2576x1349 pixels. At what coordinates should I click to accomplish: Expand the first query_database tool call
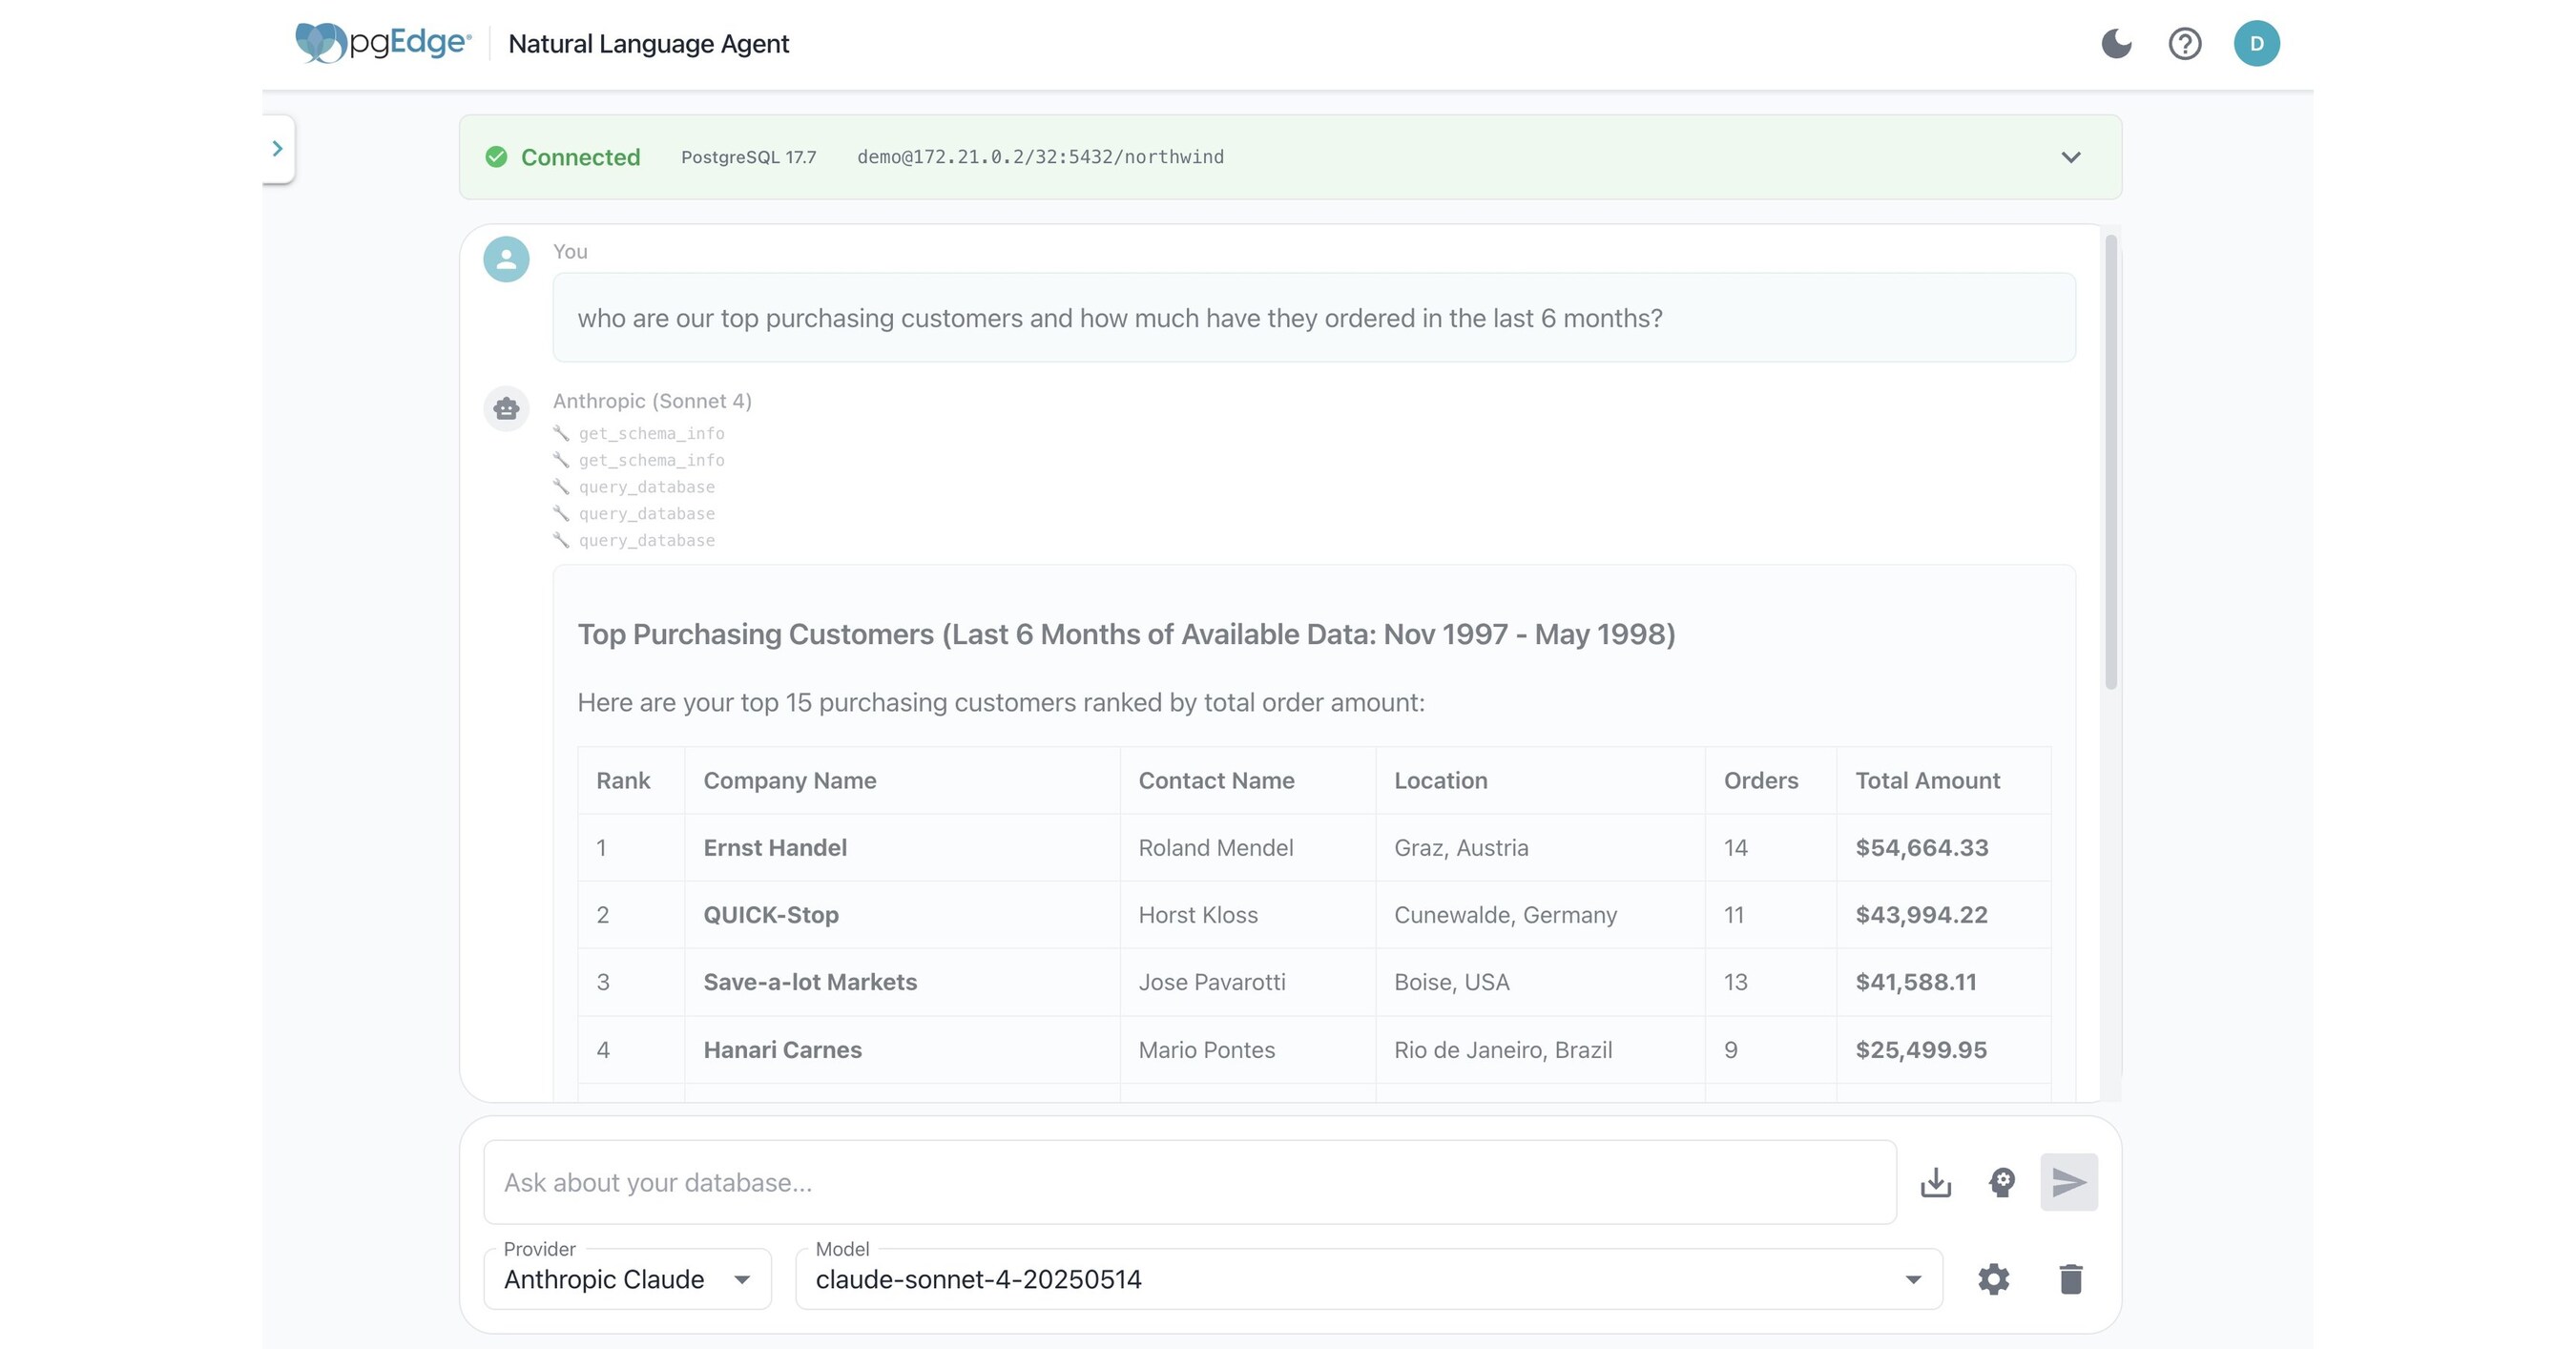pos(647,487)
